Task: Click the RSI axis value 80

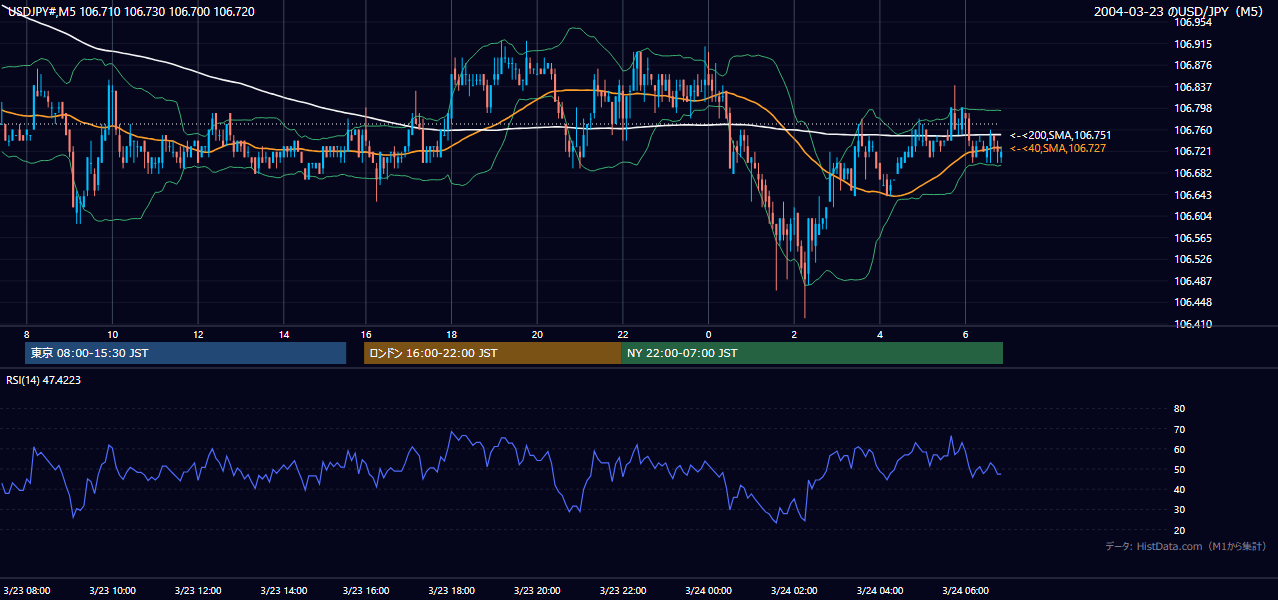Action: point(1179,409)
